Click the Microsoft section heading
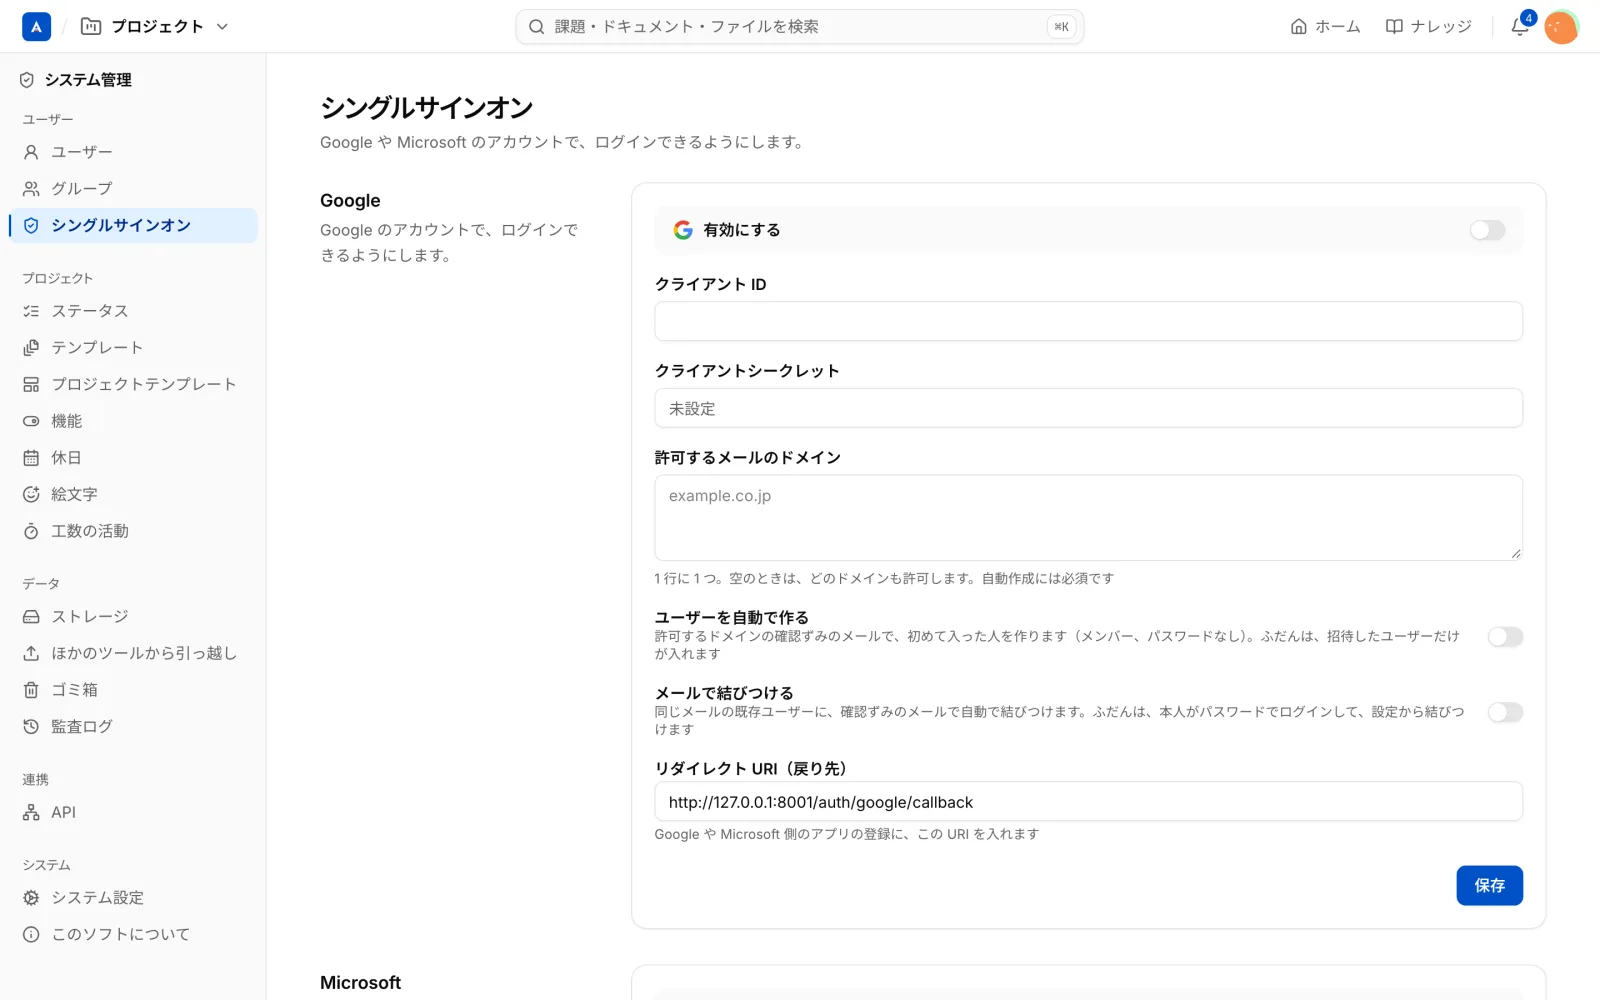 pos(360,983)
